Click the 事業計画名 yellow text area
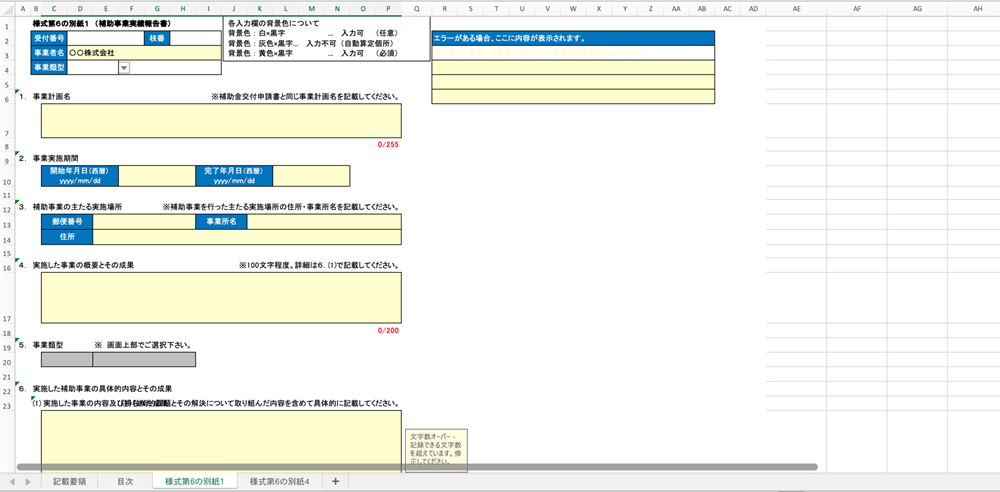This screenshot has width=1000, height=492. click(221, 120)
